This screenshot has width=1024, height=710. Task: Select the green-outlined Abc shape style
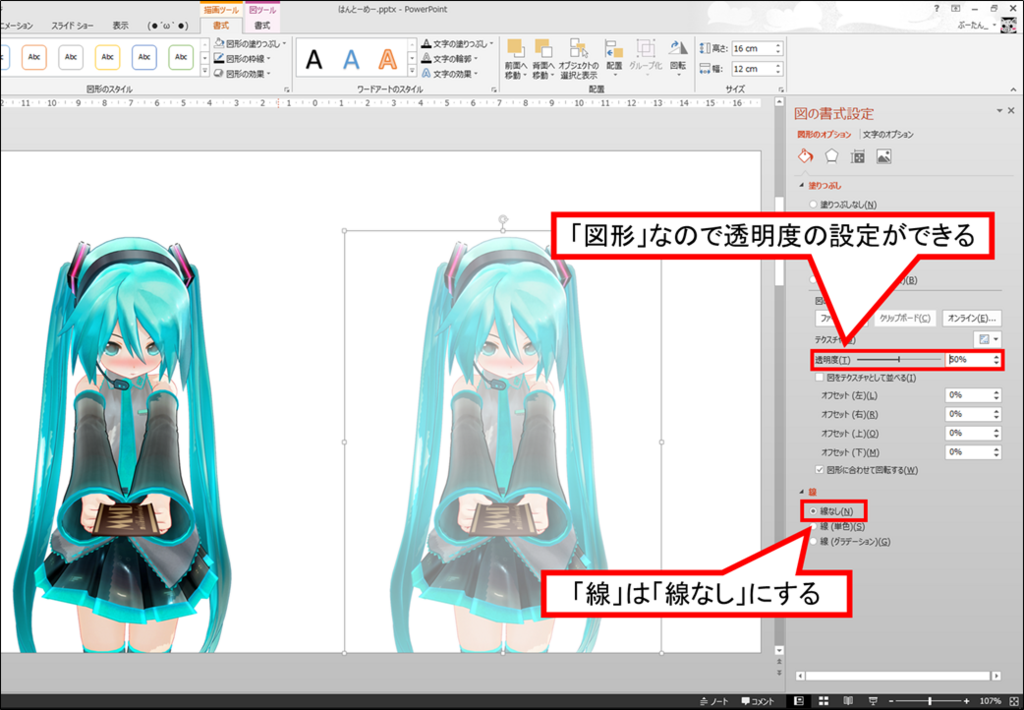tap(181, 57)
